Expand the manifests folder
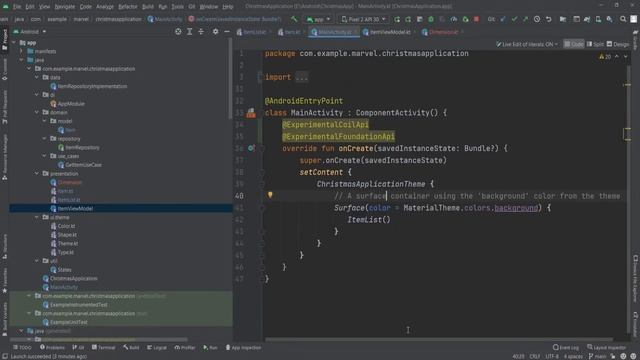Image resolution: width=640 pixels, height=360 pixels. [x=21, y=51]
